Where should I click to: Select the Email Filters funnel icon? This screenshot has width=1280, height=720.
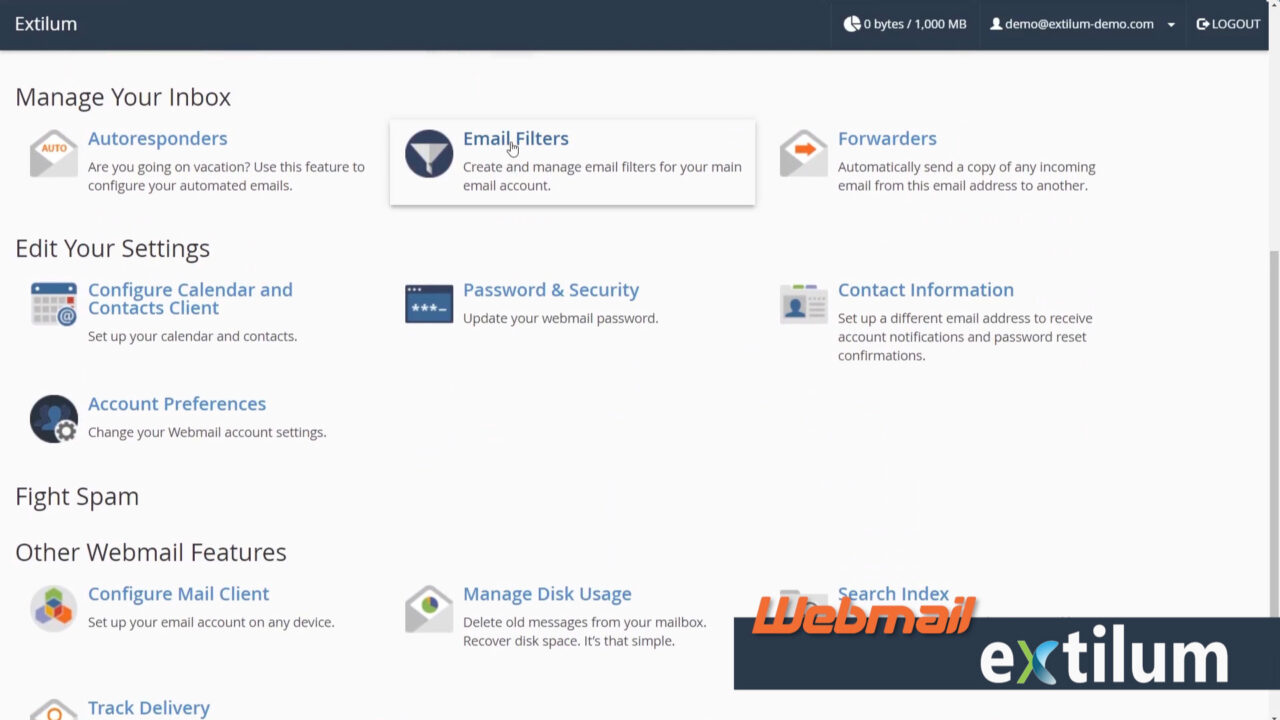[x=428, y=154]
